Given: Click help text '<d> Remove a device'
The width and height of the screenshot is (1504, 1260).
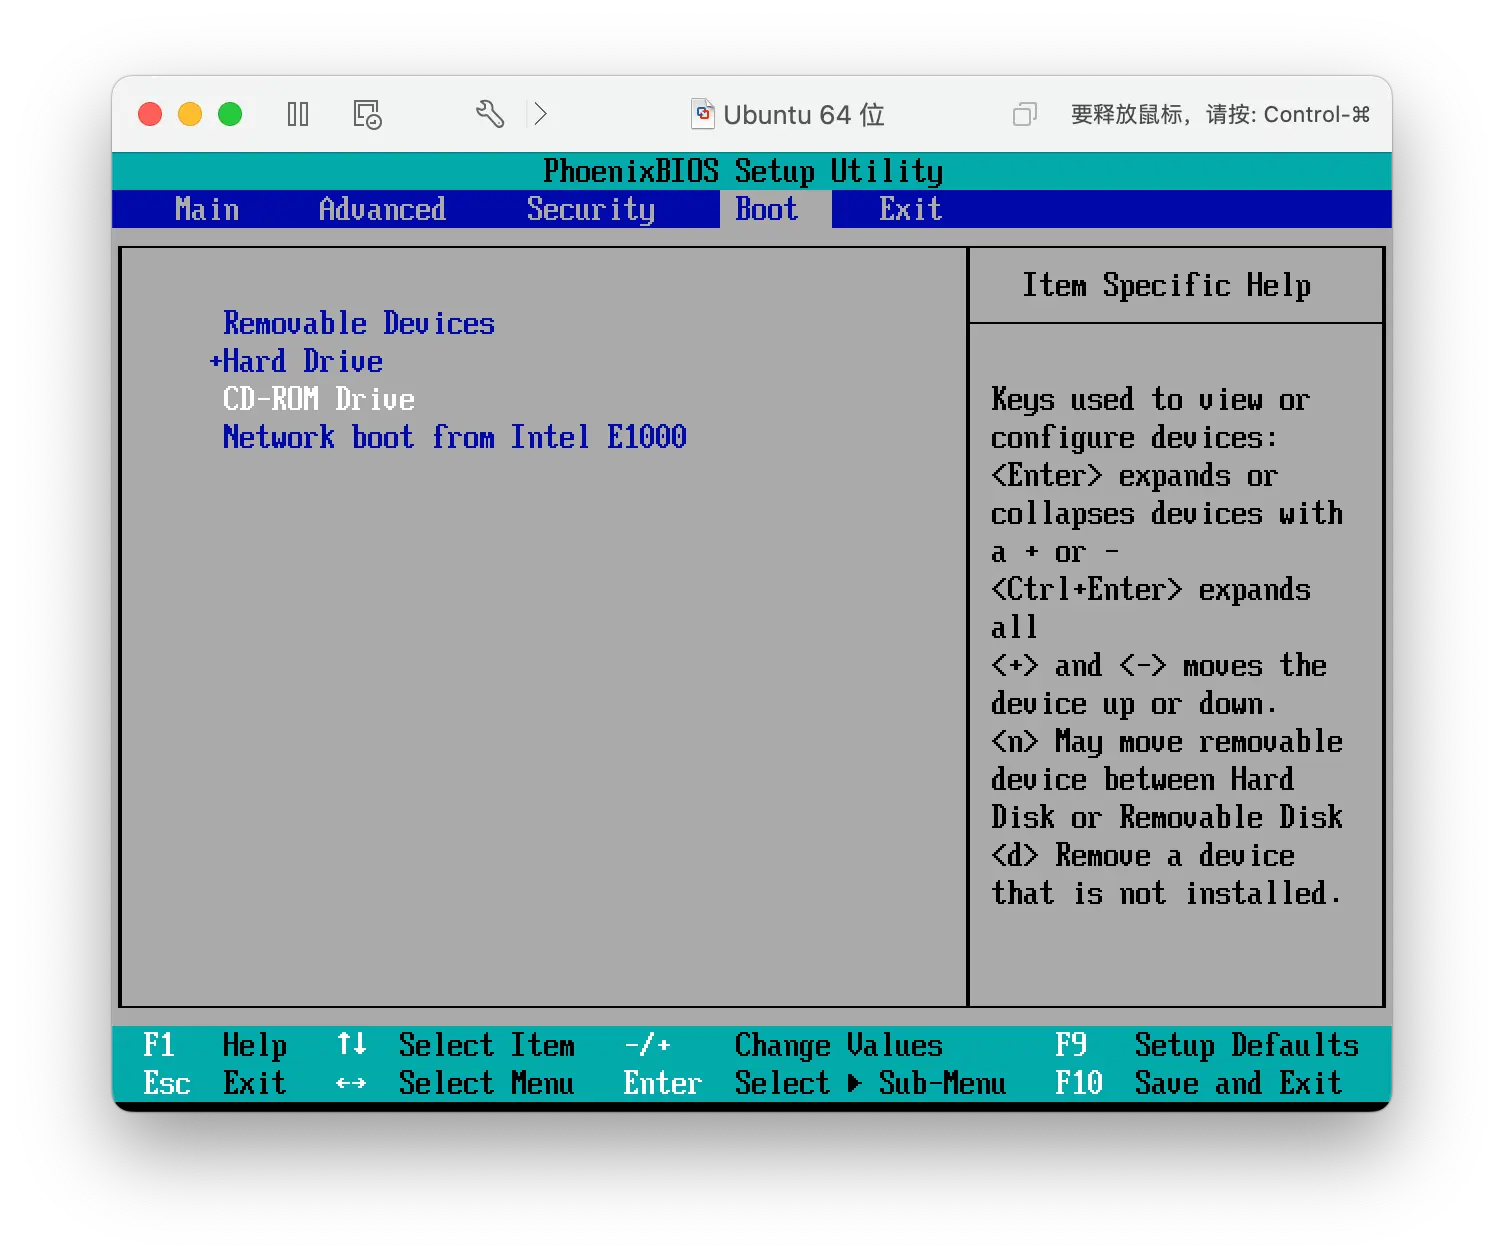Looking at the screenshot, I should coord(1143,855).
